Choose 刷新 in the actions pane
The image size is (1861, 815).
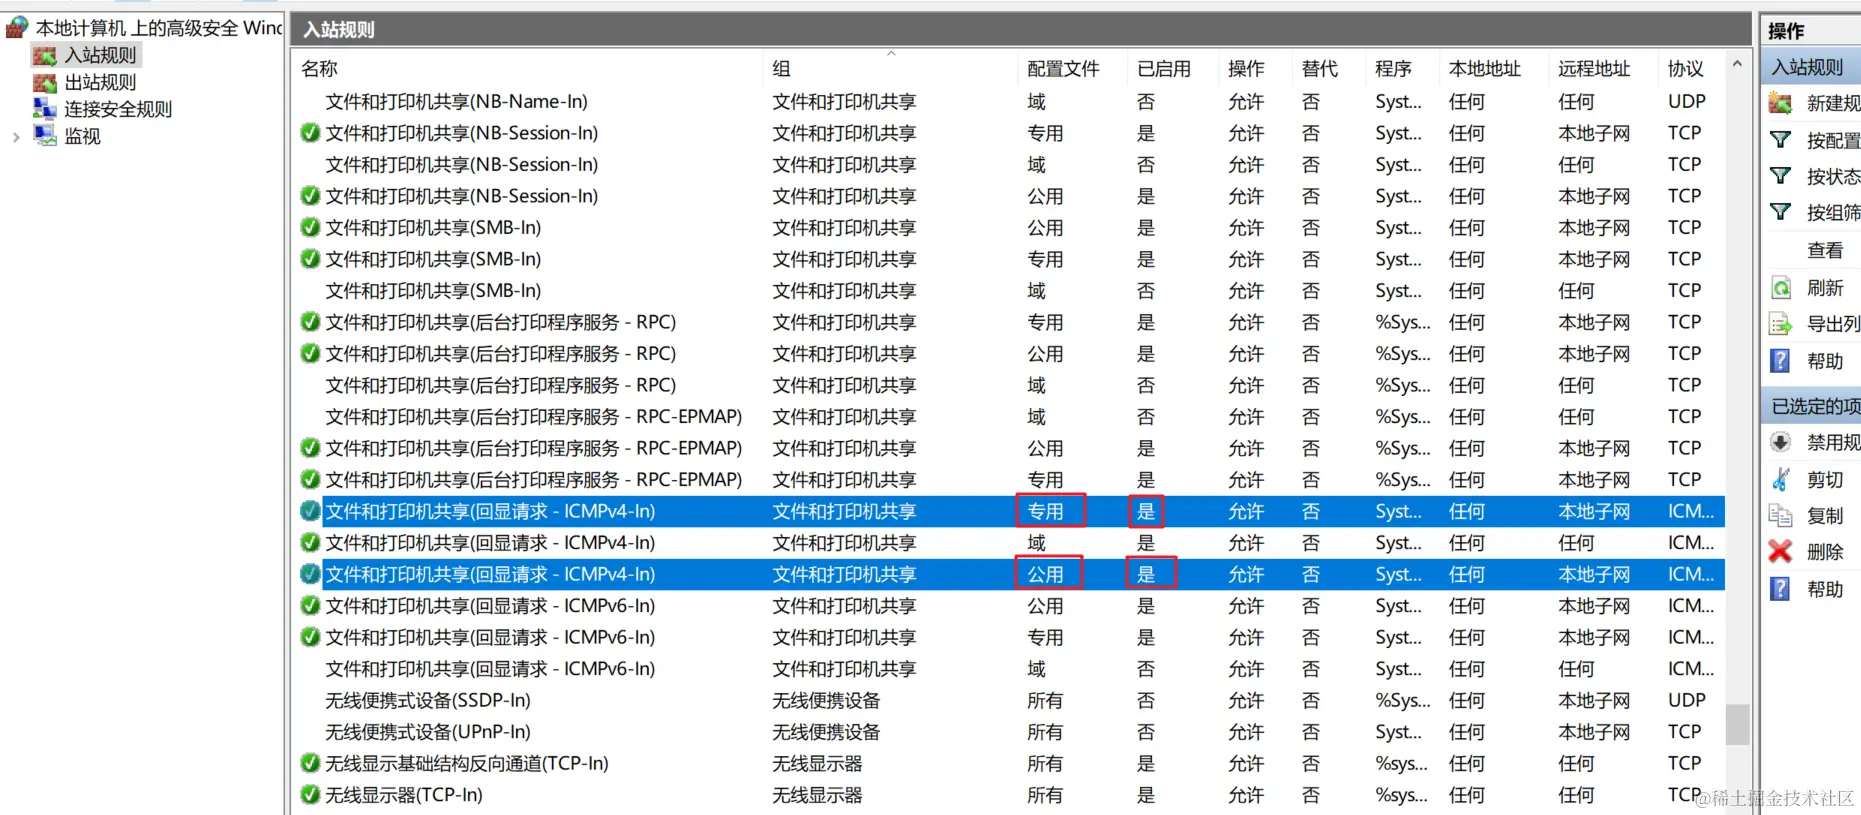pos(1825,288)
